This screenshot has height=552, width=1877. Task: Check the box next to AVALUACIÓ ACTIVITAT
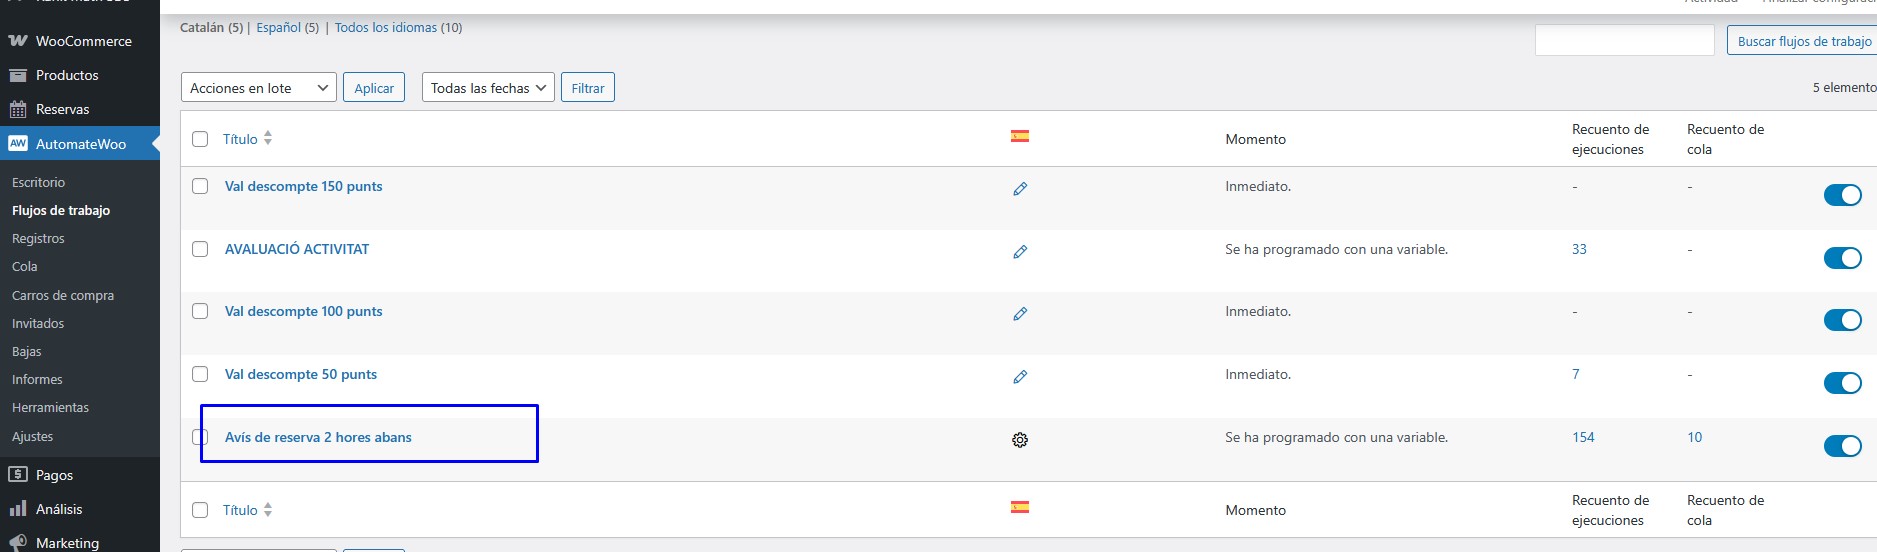pyautogui.click(x=200, y=249)
